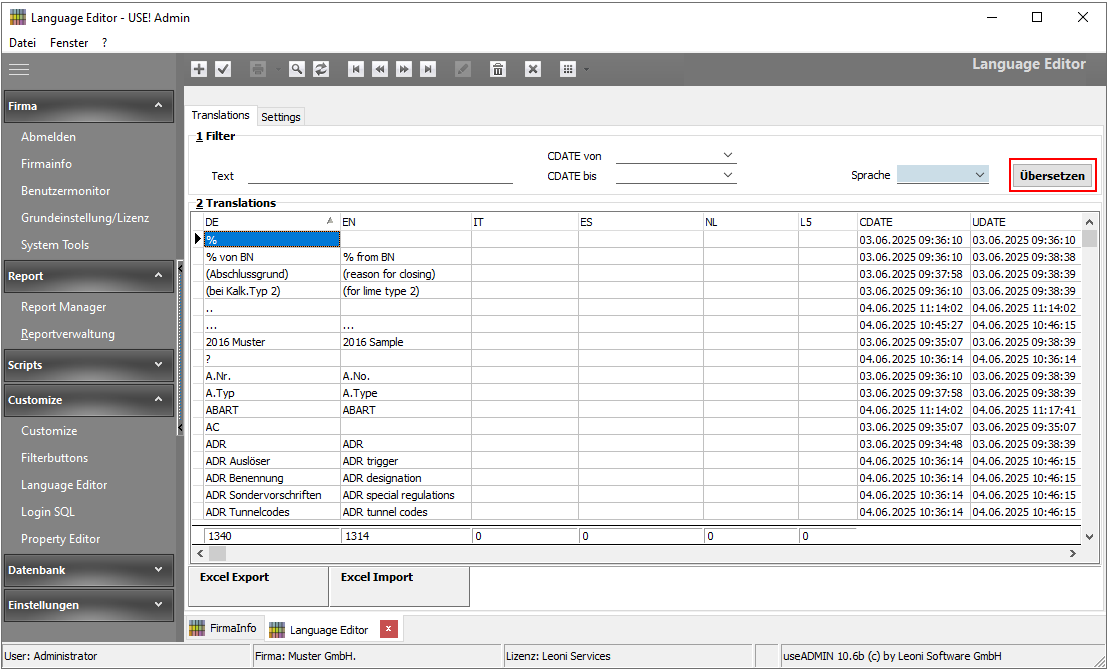Open Abmelden in sidebar
The image size is (1107, 670).
point(49,137)
